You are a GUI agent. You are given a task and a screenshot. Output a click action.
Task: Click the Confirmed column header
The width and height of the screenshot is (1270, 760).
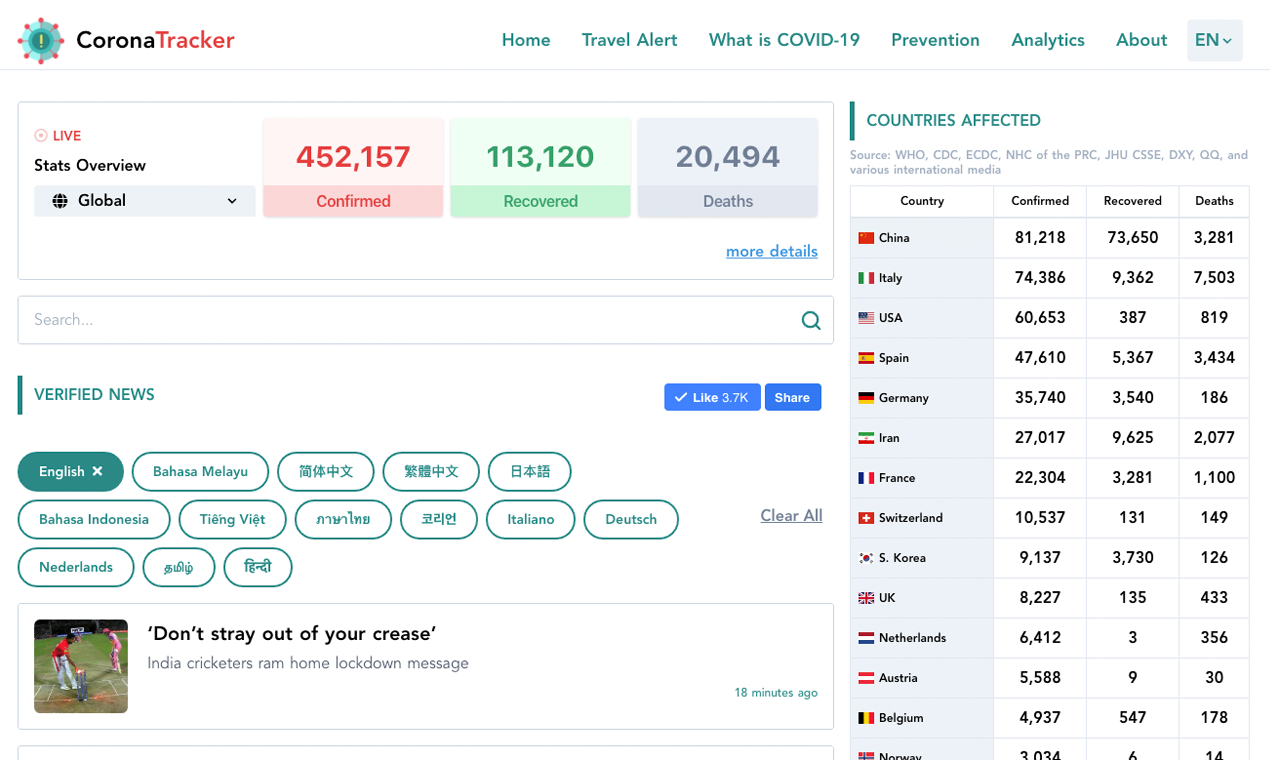click(x=1040, y=201)
